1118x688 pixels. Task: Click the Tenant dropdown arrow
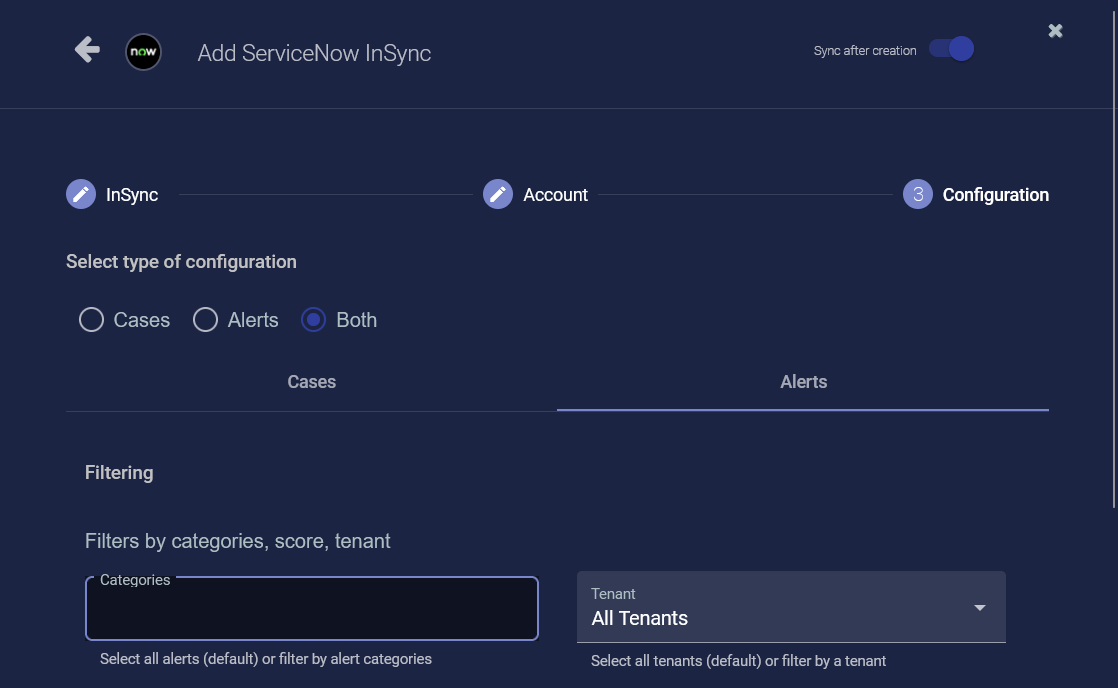980,608
